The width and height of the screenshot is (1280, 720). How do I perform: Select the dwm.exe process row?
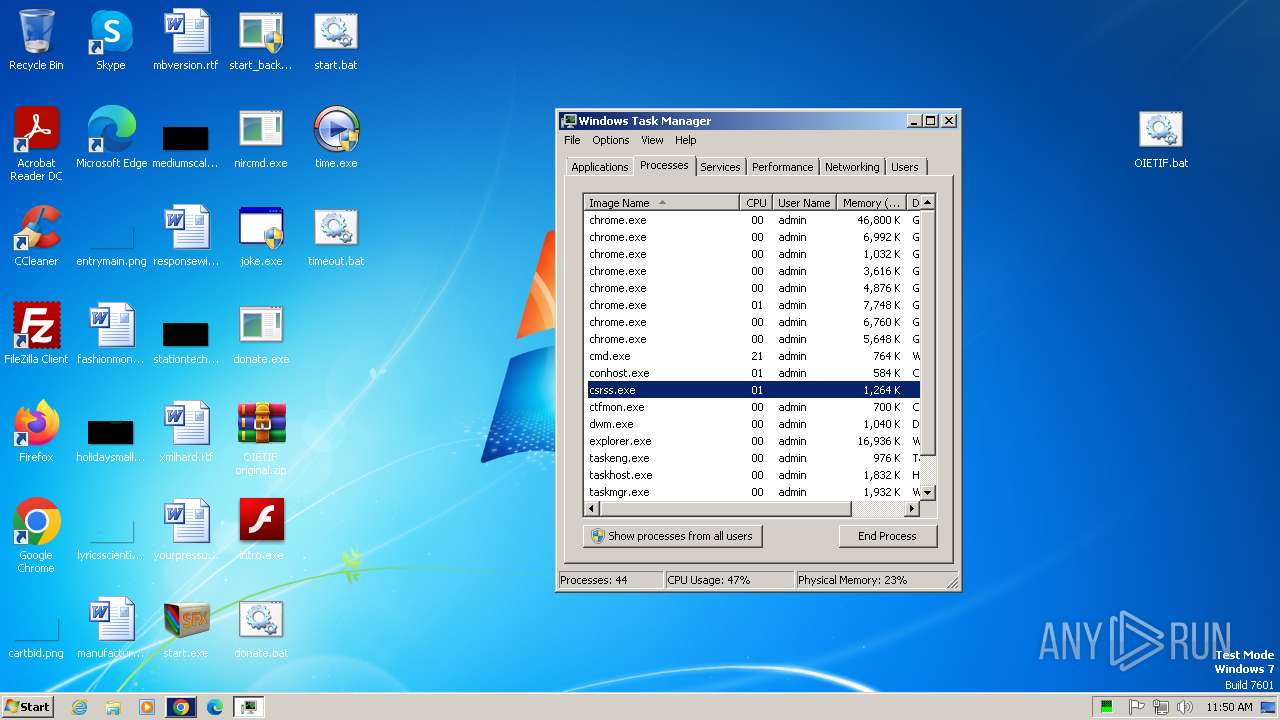752,424
